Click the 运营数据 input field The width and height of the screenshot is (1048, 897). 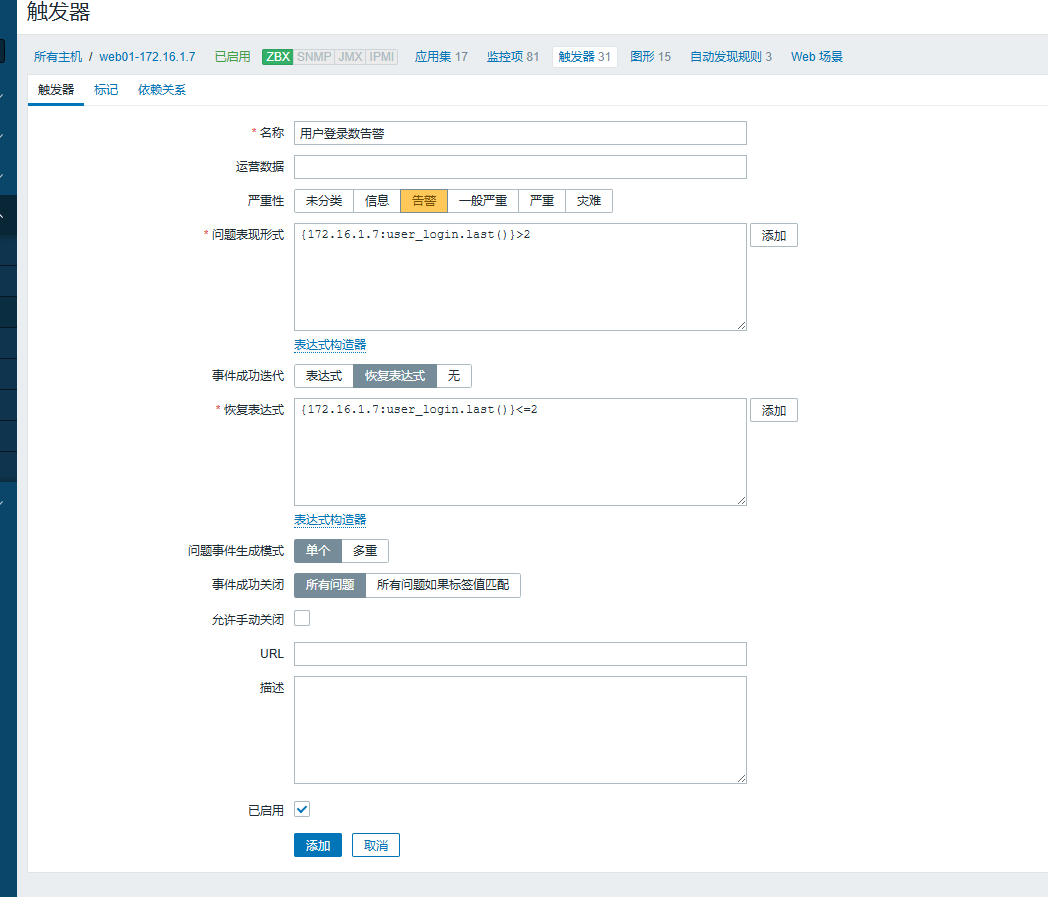520,167
